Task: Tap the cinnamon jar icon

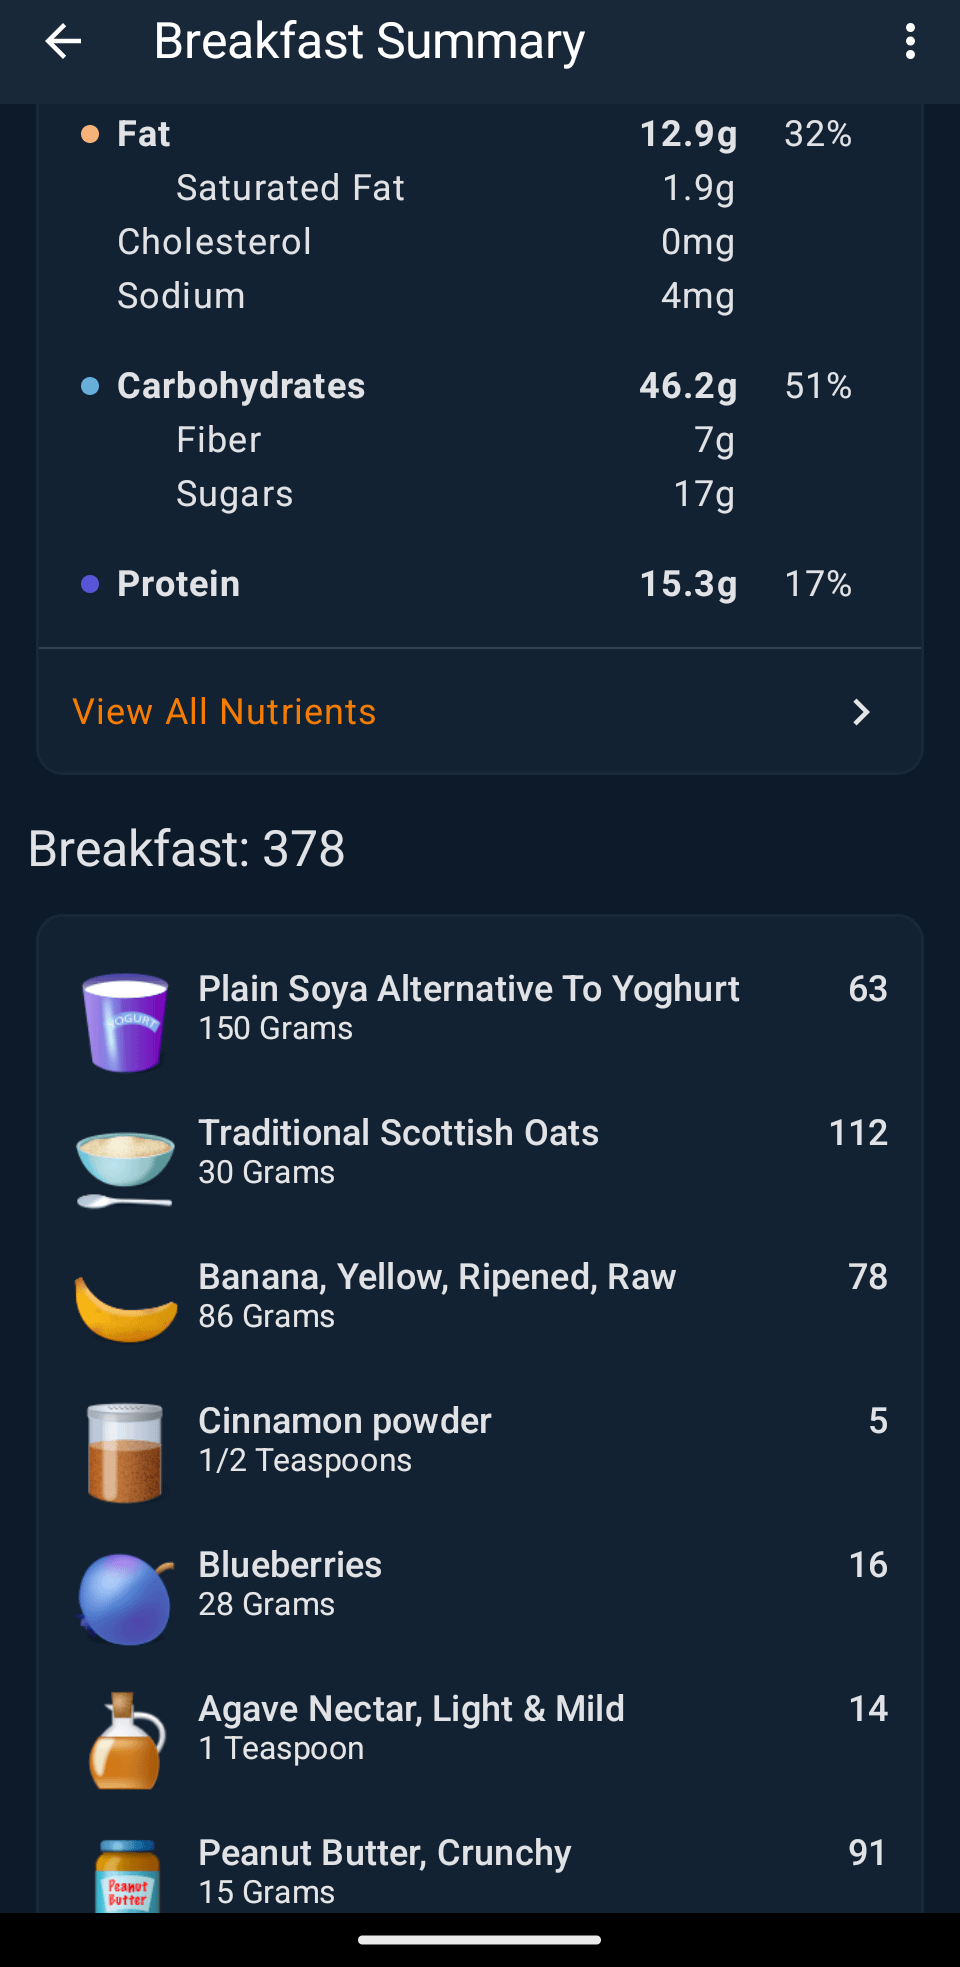Action: click(125, 1452)
